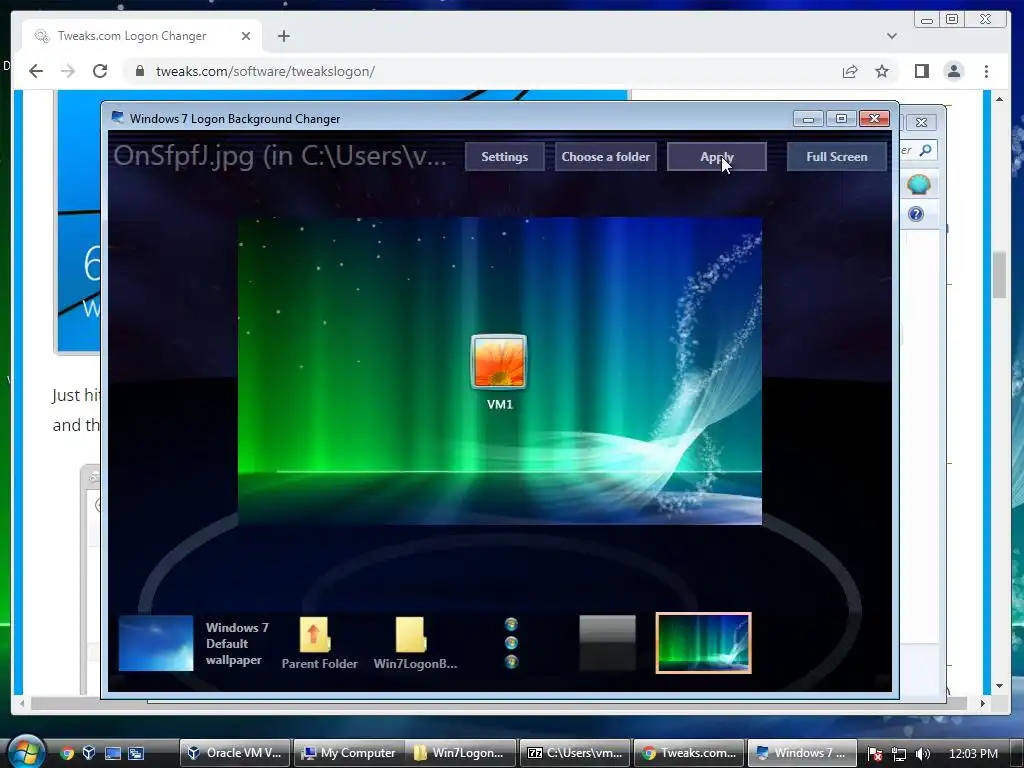Viewport: 1024px width, 768px height.
Task: Click the 12:03 PM system clock
Action: 973,754
